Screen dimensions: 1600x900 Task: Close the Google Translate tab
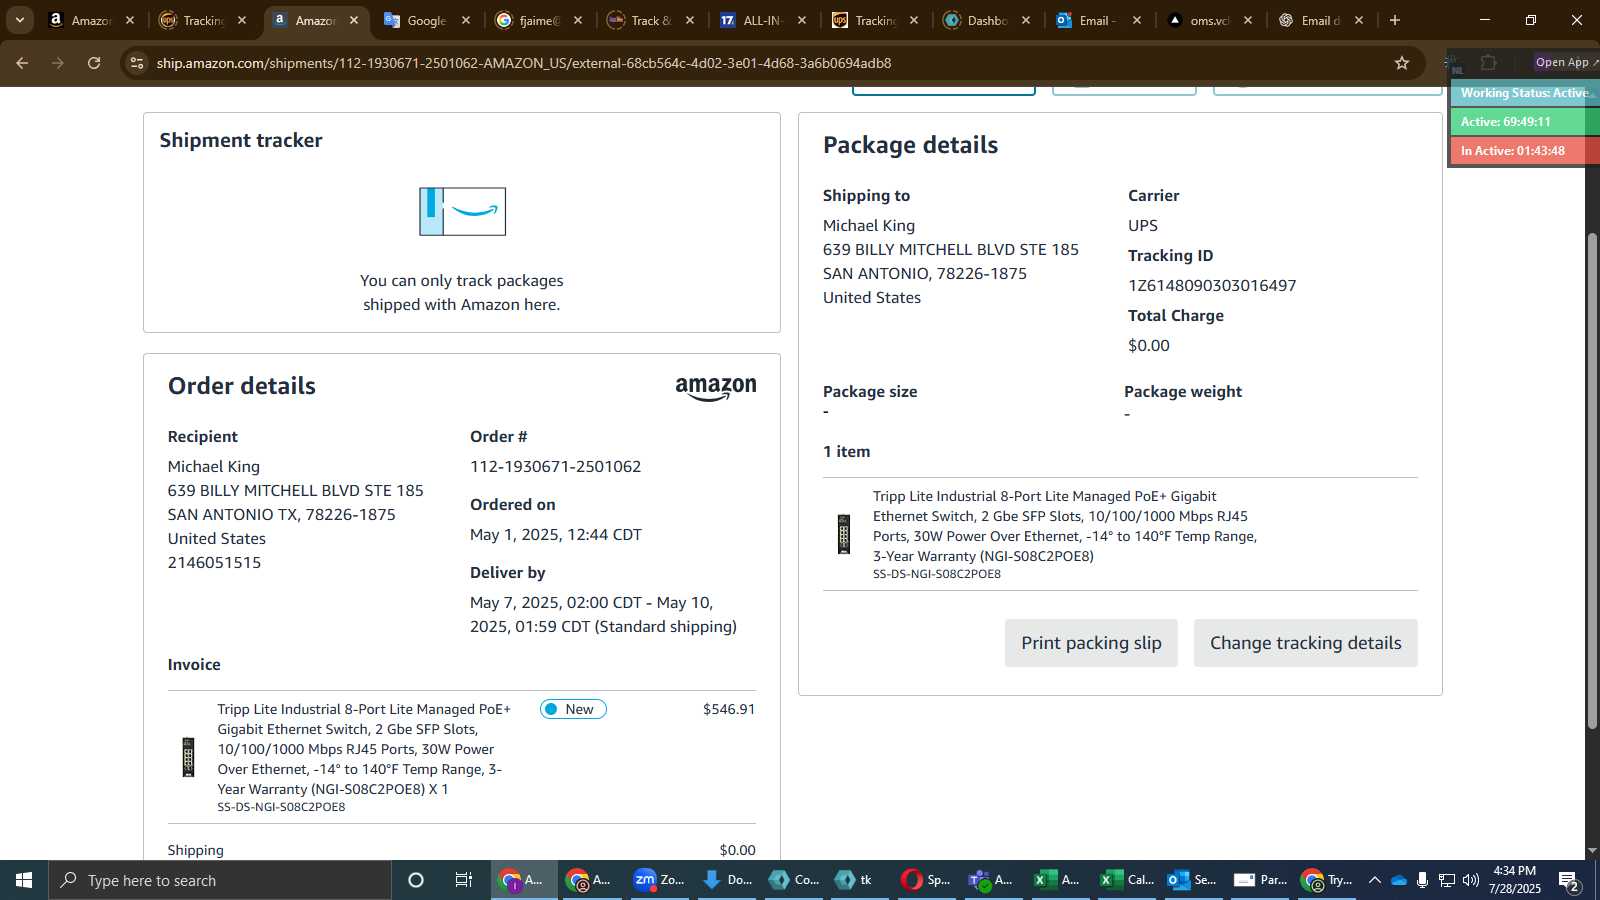tap(466, 20)
